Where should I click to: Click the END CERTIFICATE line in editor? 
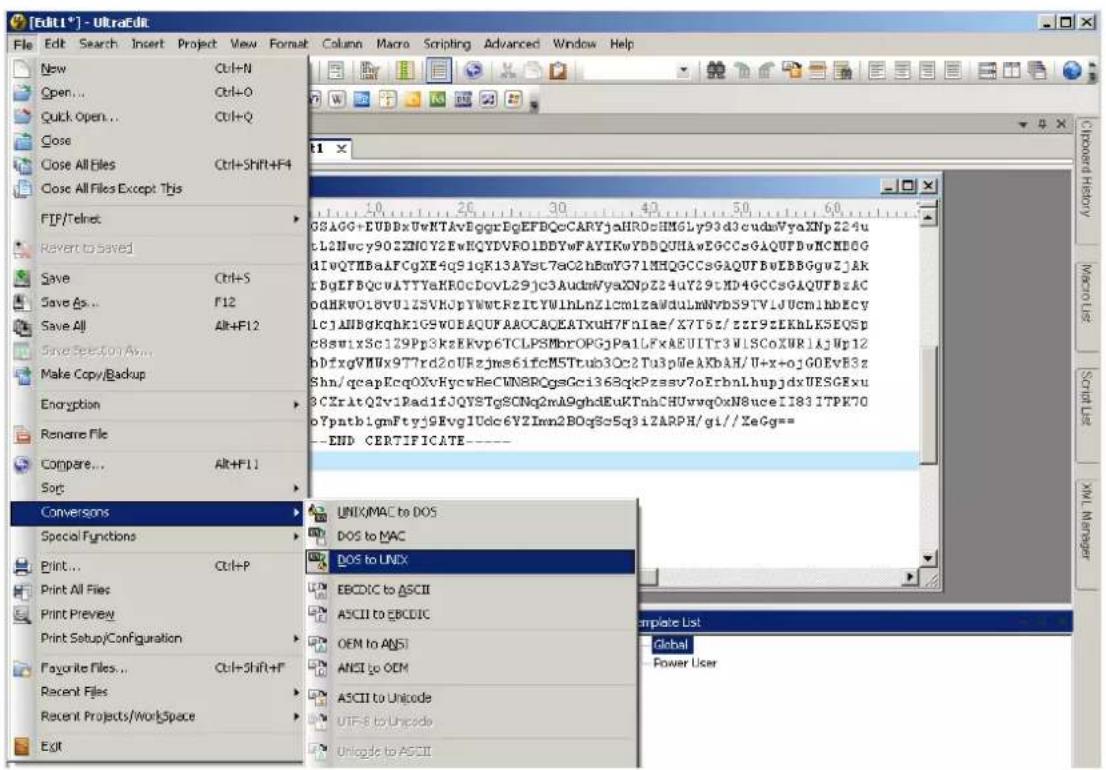coord(409,441)
